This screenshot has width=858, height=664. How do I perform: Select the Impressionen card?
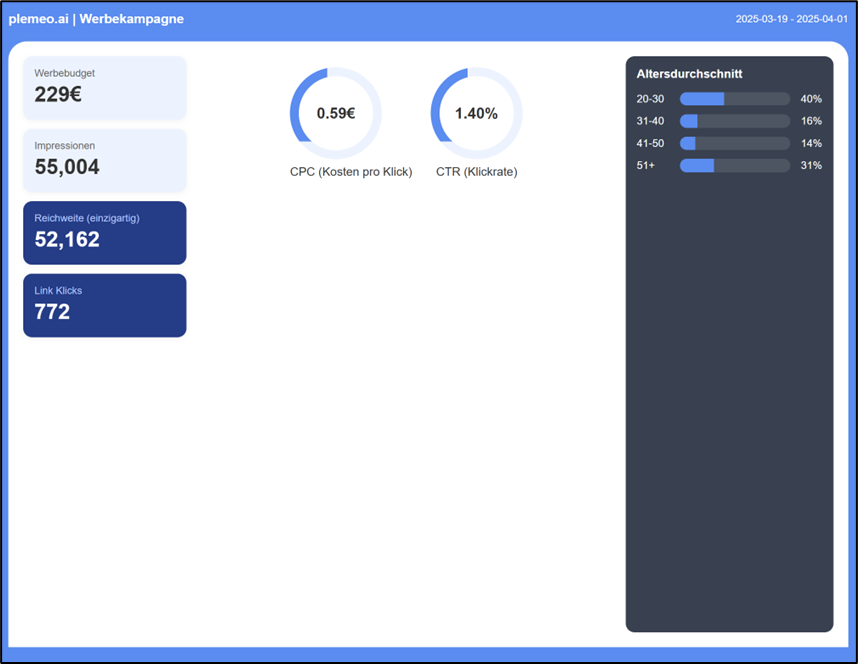(x=104, y=160)
